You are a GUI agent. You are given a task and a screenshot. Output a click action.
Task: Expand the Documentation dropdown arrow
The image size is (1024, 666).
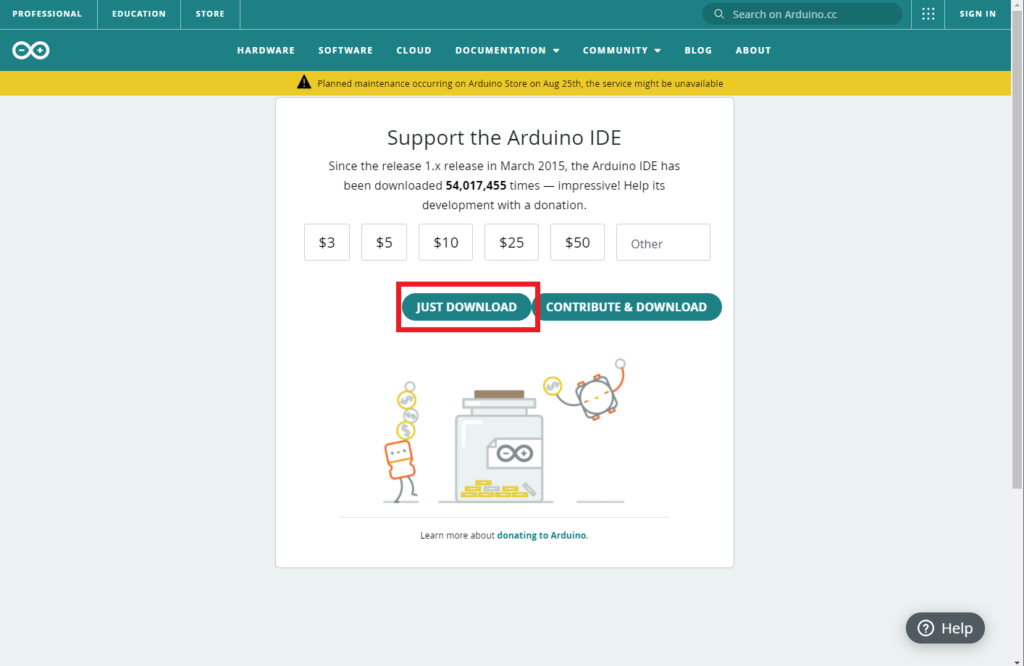(556, 51)
